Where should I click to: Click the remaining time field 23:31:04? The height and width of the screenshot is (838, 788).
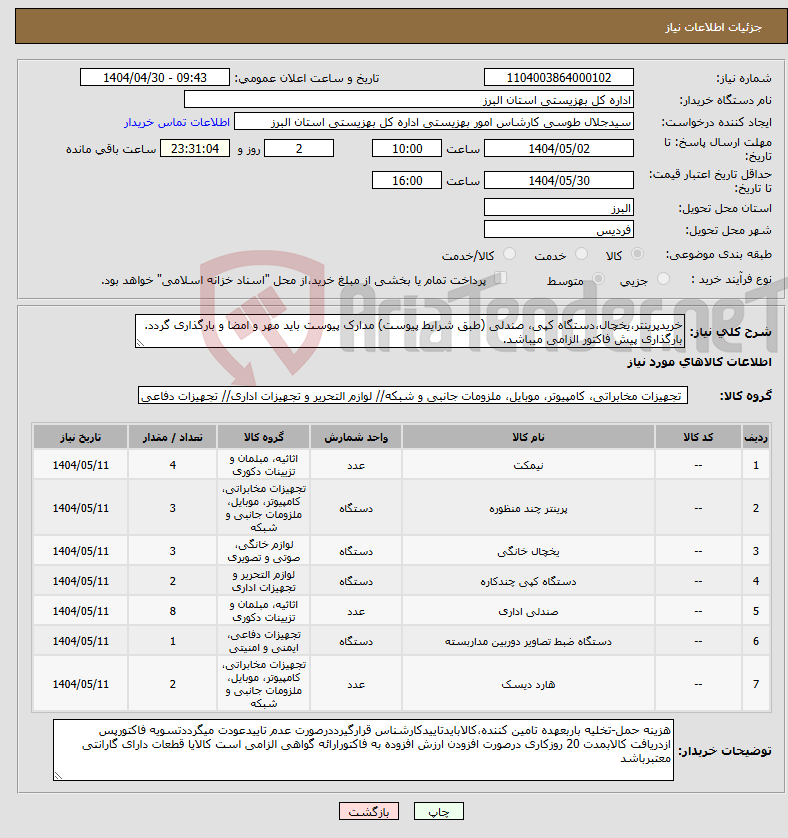(195, 149)
